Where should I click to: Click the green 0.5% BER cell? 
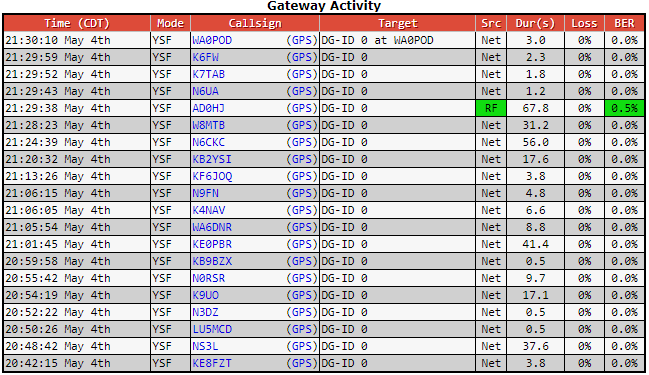[624, 108]
